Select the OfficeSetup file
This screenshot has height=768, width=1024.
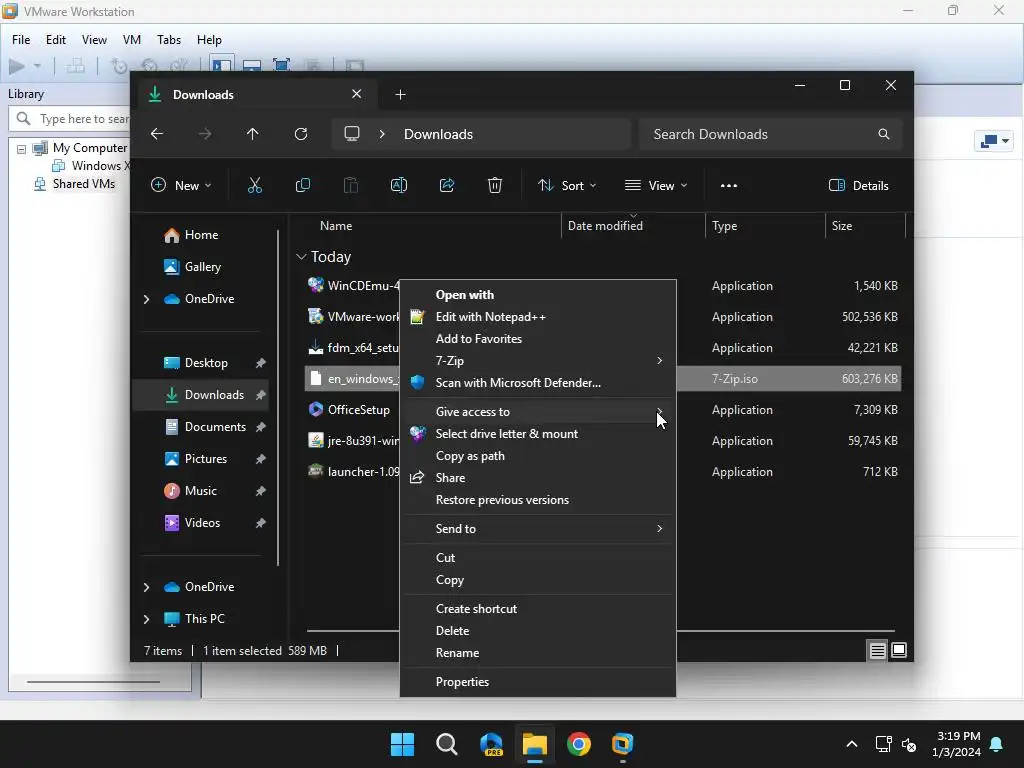359,410
